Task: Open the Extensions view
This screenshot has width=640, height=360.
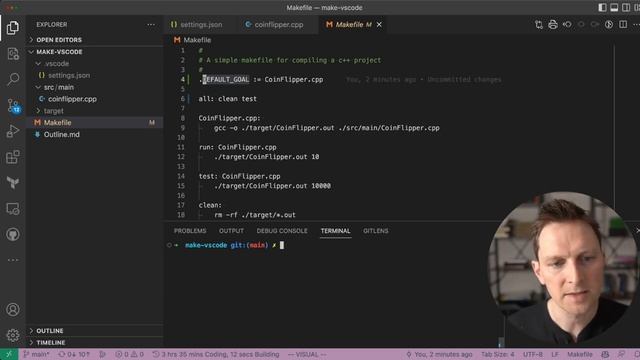Action: [13, 157]
